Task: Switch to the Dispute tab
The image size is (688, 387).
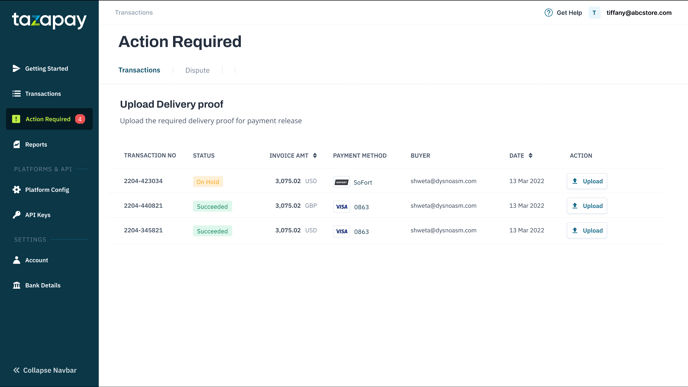Action: point(197,70)
